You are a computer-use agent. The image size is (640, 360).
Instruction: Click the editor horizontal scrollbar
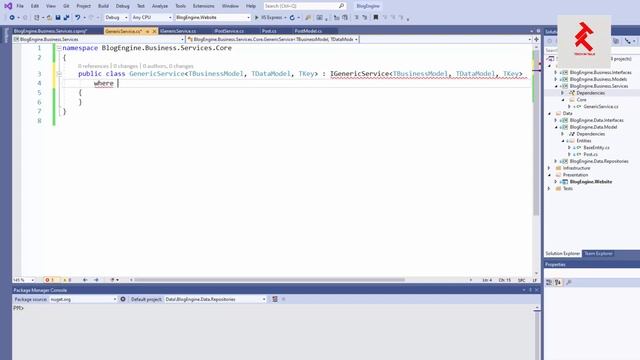click(269, 280)
